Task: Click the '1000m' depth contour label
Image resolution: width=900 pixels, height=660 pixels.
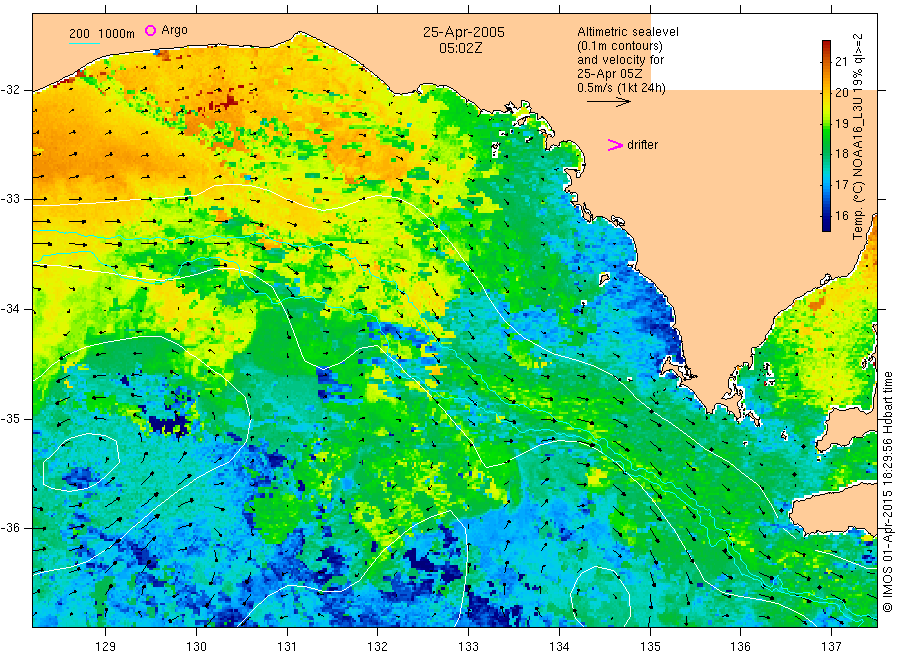Action: [x=117, y=34]
